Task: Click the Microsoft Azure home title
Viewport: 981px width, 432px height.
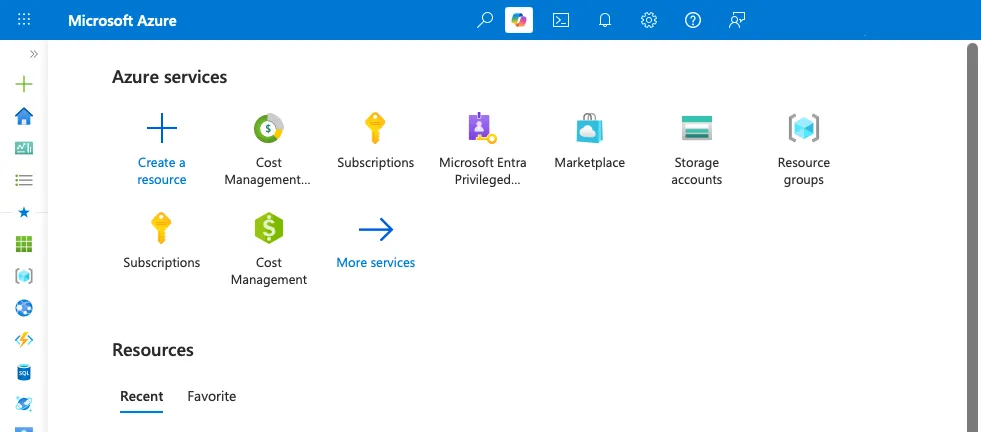Action: [x=122, y=20]
